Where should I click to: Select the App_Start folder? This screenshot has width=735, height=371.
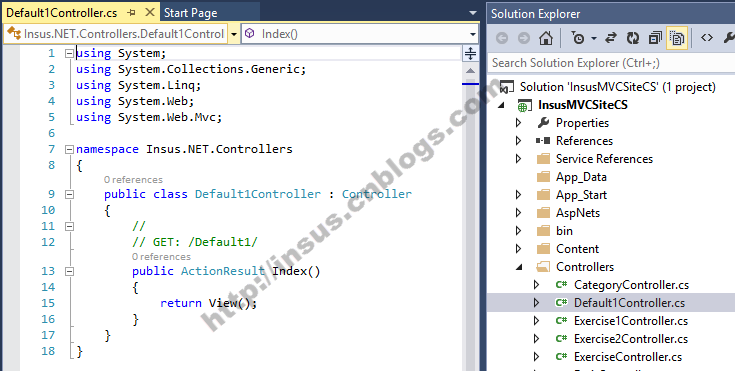581,195
